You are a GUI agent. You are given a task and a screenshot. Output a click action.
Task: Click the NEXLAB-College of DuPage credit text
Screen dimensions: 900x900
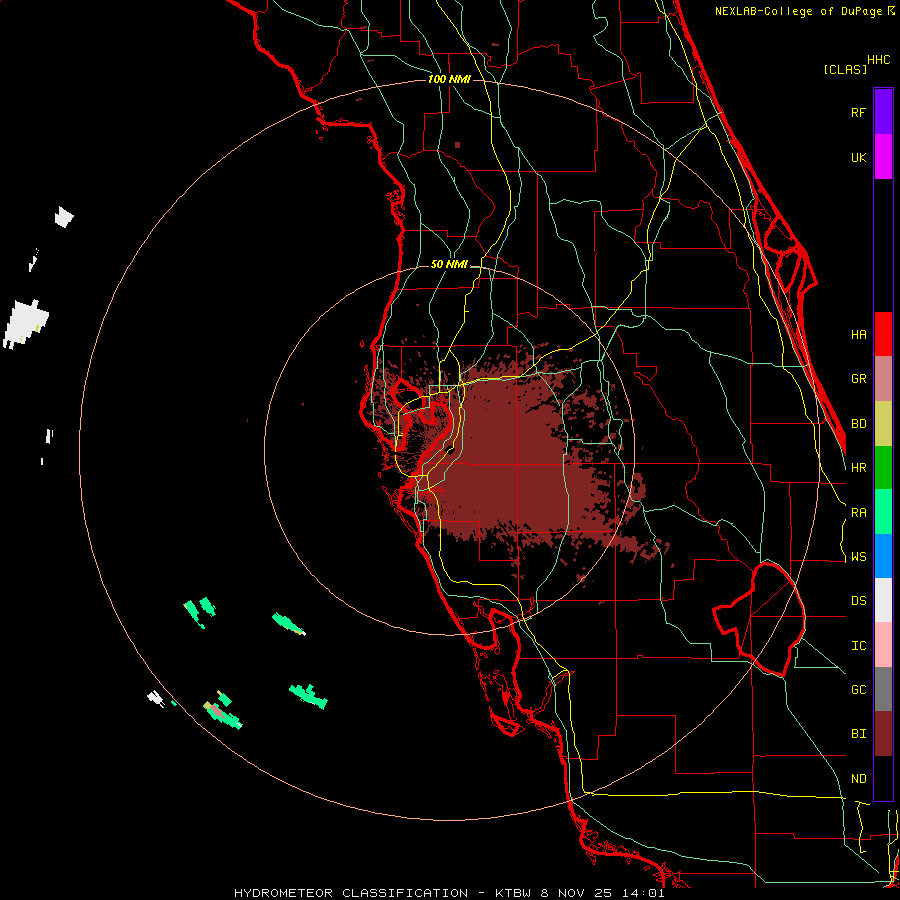tap(800, 11)
